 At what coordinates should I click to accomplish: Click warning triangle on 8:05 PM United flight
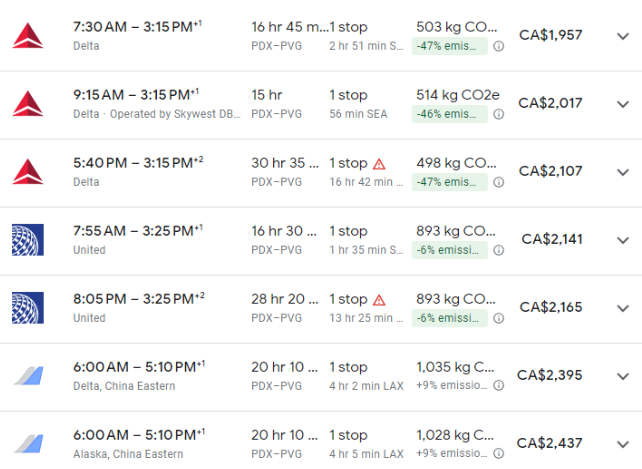379,300
